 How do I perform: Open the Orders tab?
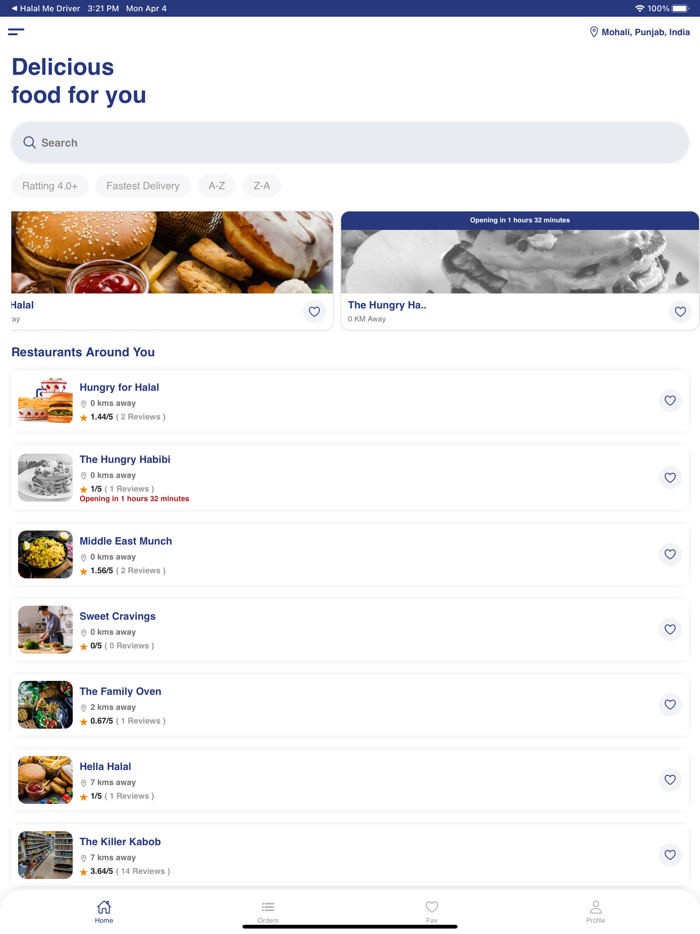click(x=268, y=911)
